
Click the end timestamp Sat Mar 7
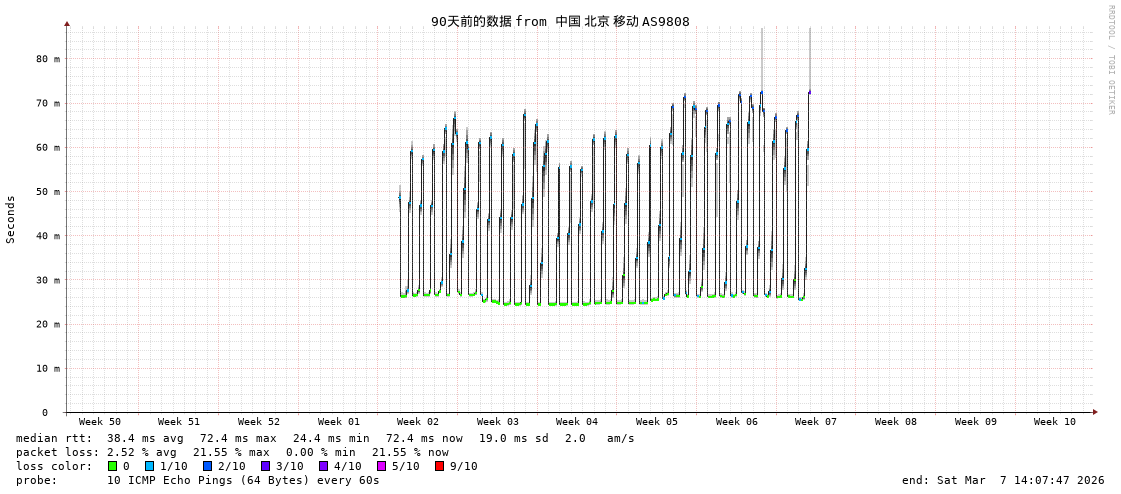(1003, 480)
